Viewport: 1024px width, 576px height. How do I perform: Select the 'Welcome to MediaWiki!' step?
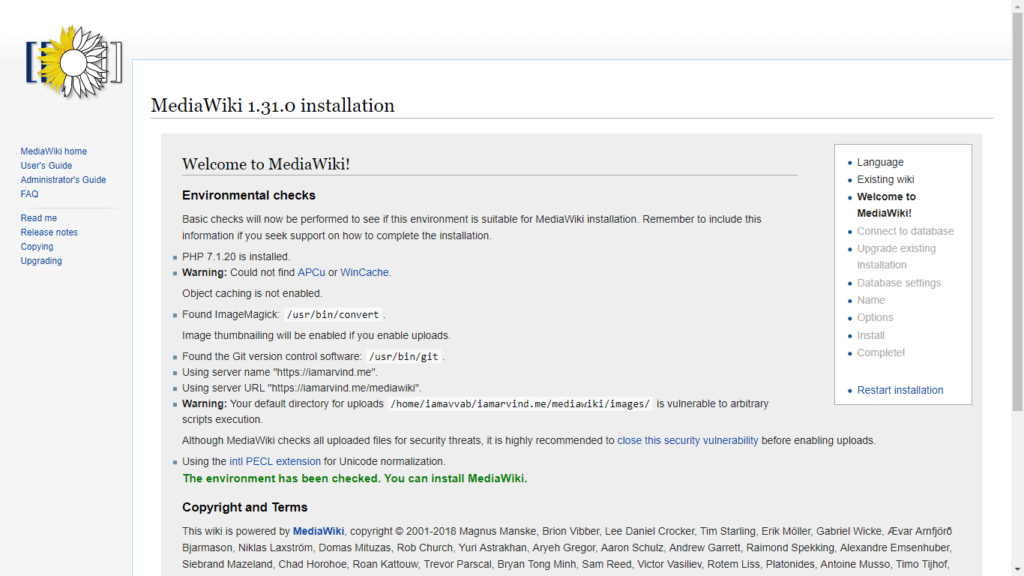click(886, 205)
